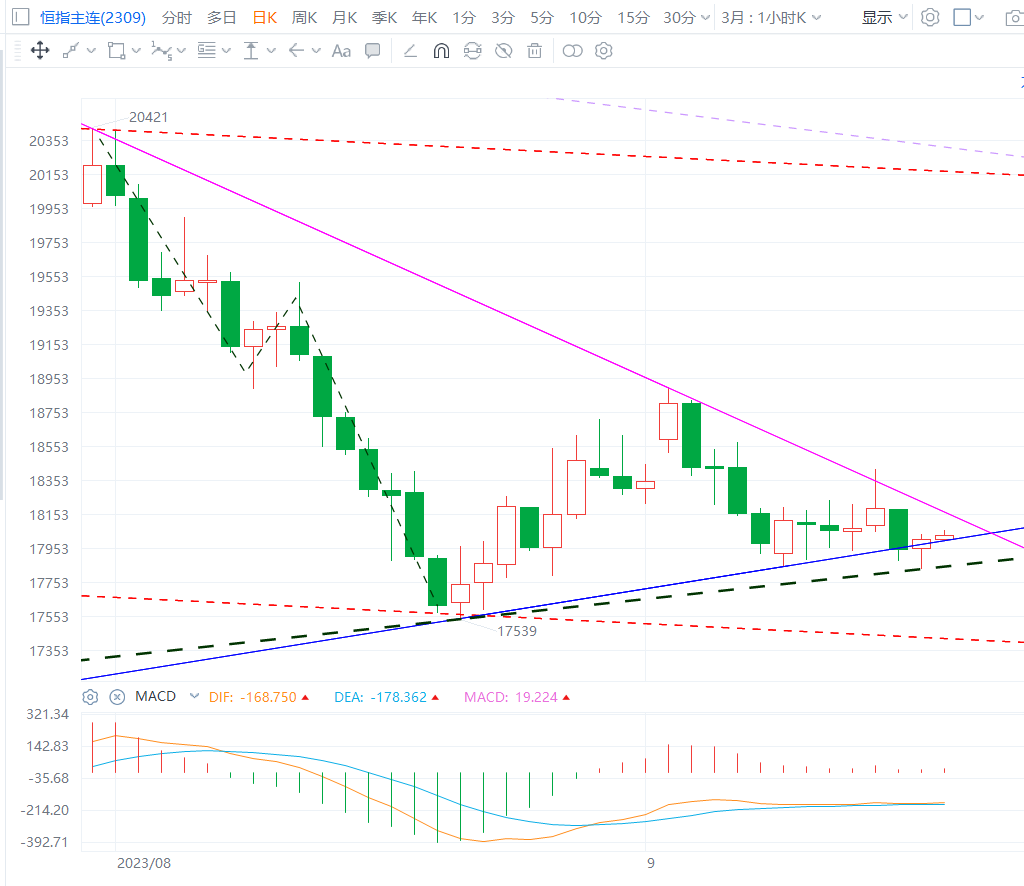Select the 日K daily candlestick period
Screen dimensions: 1024x886
(264, 18)
